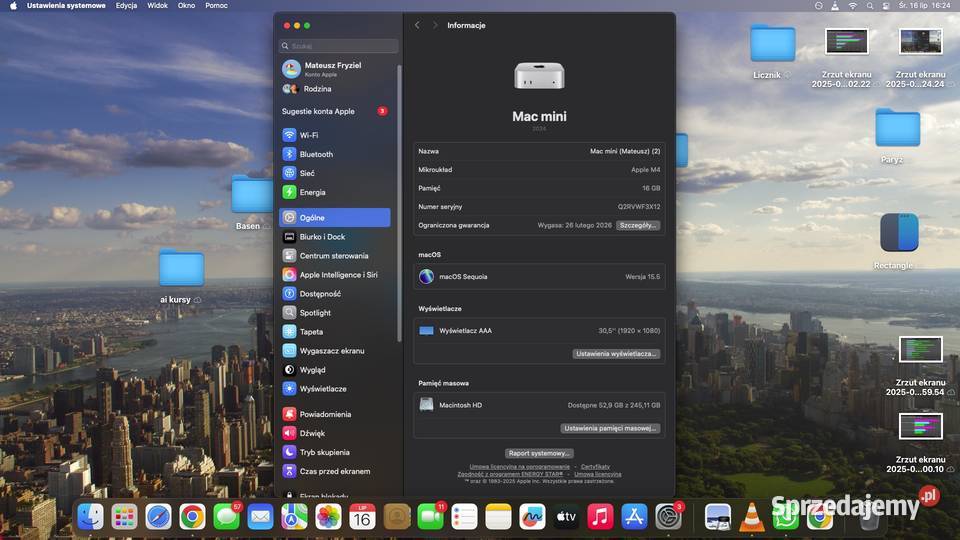Open Ustawienia systemowe menu
Viewport: 960px width, 540px height.
[66, 6]
